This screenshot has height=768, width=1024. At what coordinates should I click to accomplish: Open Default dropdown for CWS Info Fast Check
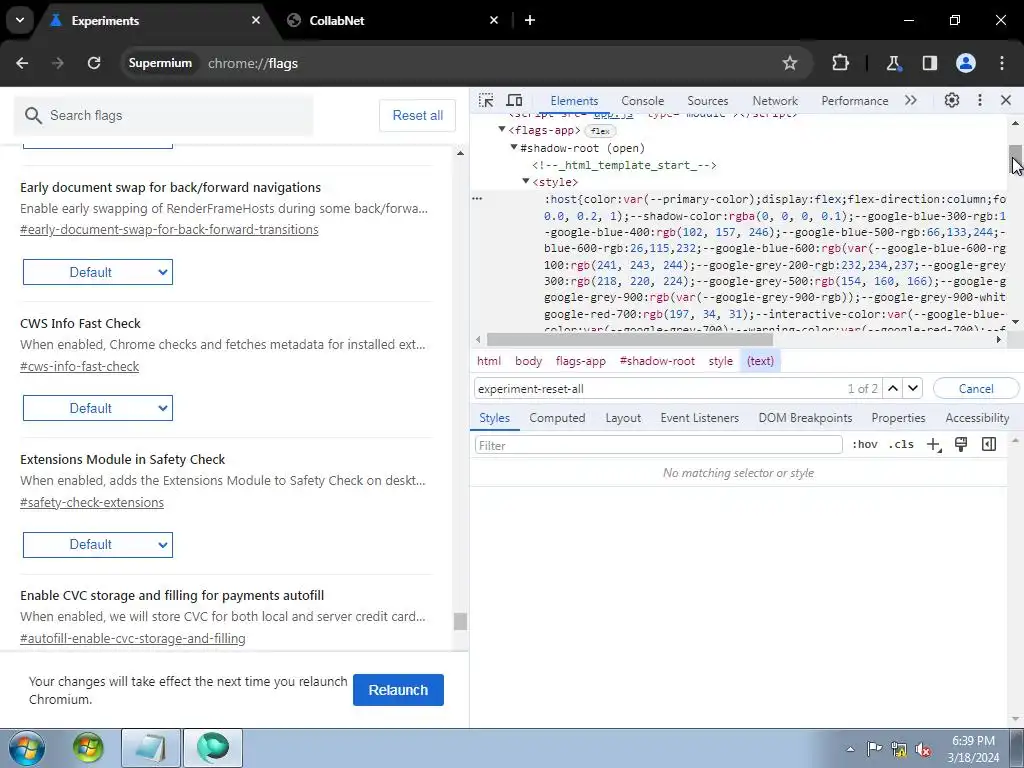98,408
